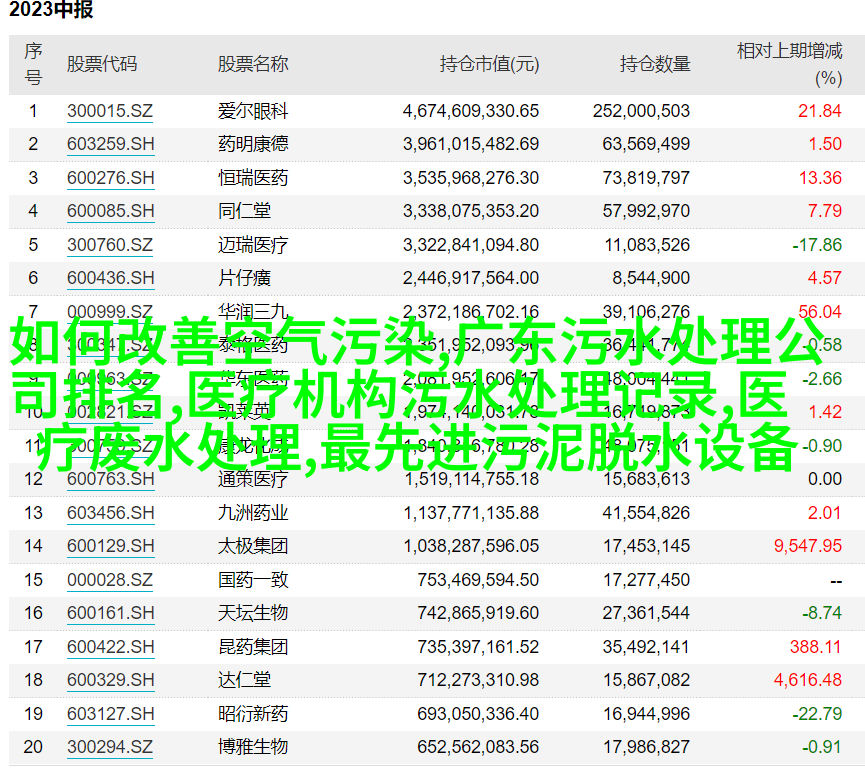
Task: Click holding quantity 252,000,503
Action: 641,111
